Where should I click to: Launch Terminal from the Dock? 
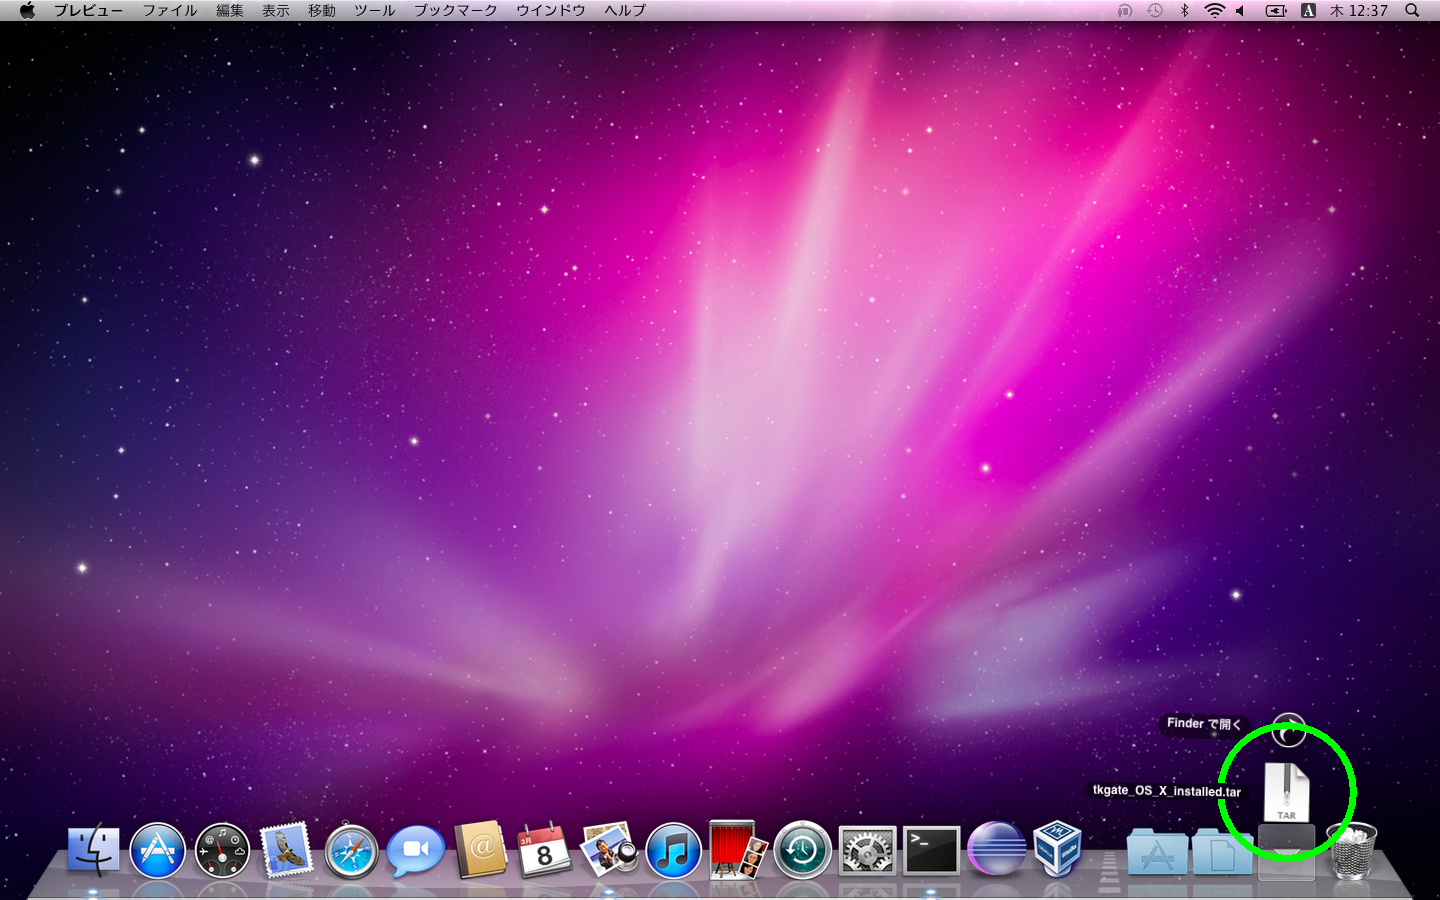tap(931, 851)
